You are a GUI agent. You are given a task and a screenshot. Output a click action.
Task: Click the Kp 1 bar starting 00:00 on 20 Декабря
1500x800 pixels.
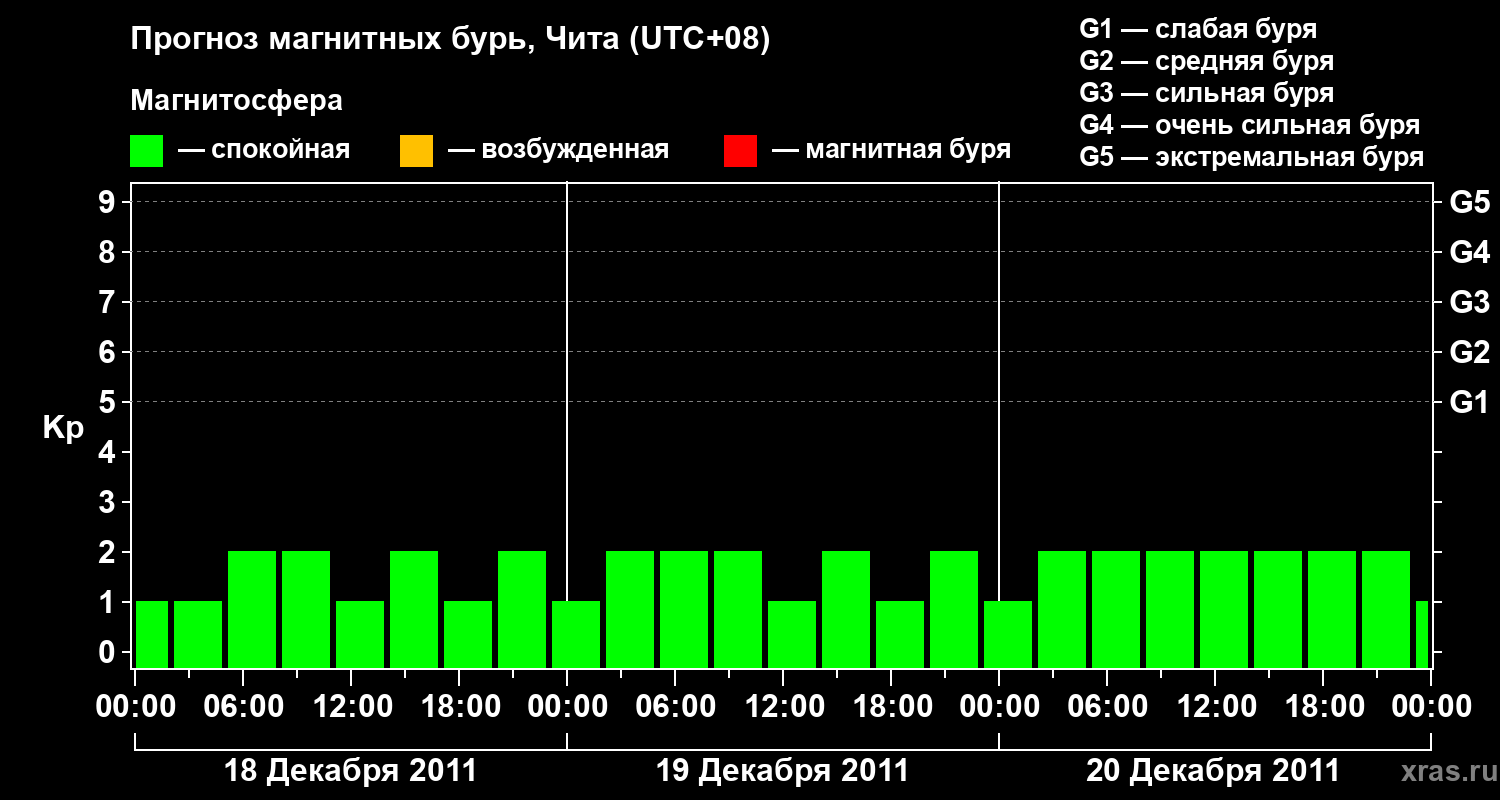[1008, 634]
